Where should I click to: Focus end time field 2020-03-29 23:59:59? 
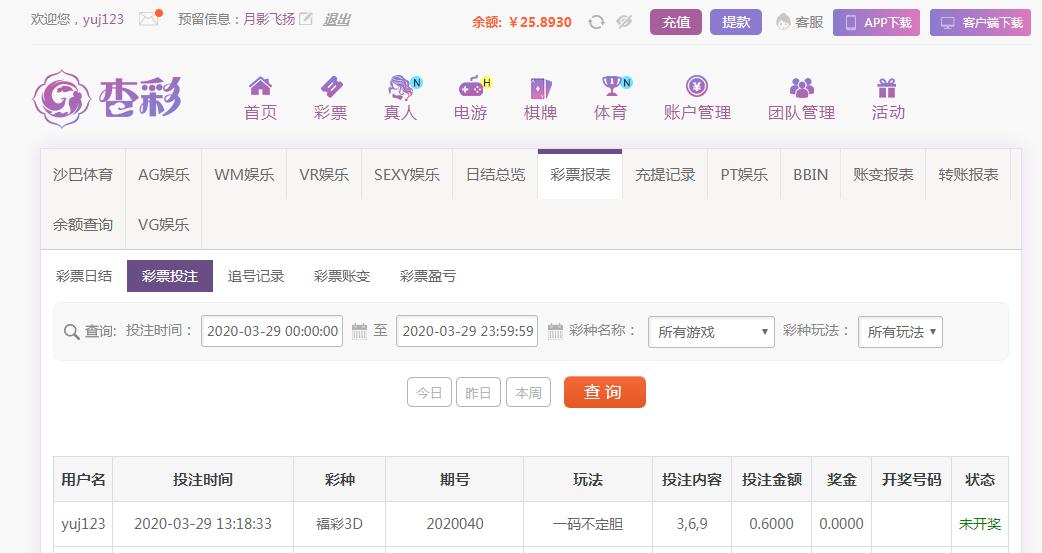pos(467,331)
